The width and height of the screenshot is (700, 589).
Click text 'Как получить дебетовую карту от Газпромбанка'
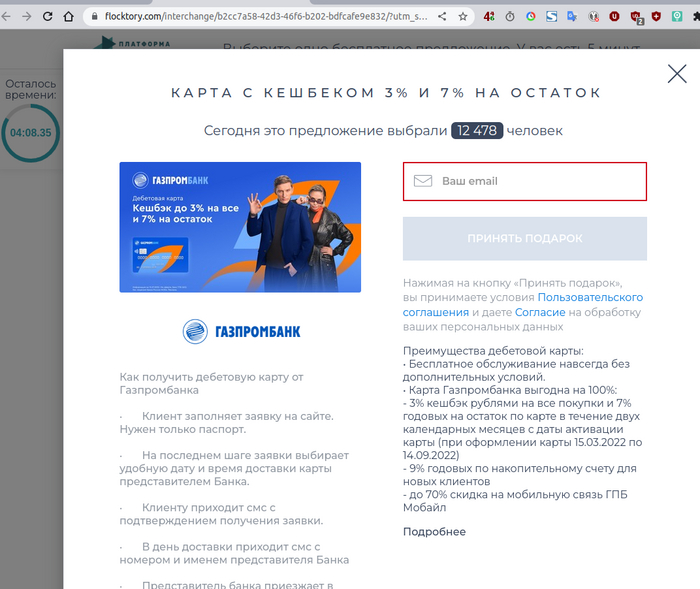(211, 384)
